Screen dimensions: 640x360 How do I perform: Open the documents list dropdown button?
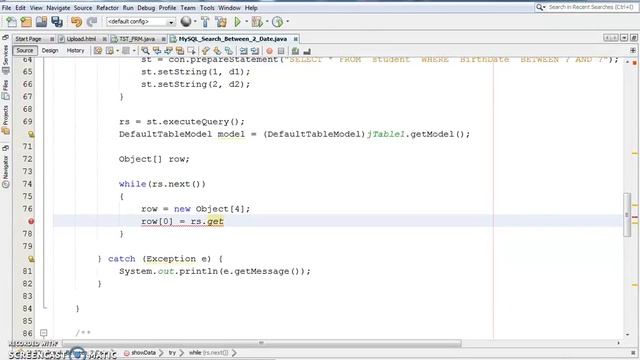[624, 38]
